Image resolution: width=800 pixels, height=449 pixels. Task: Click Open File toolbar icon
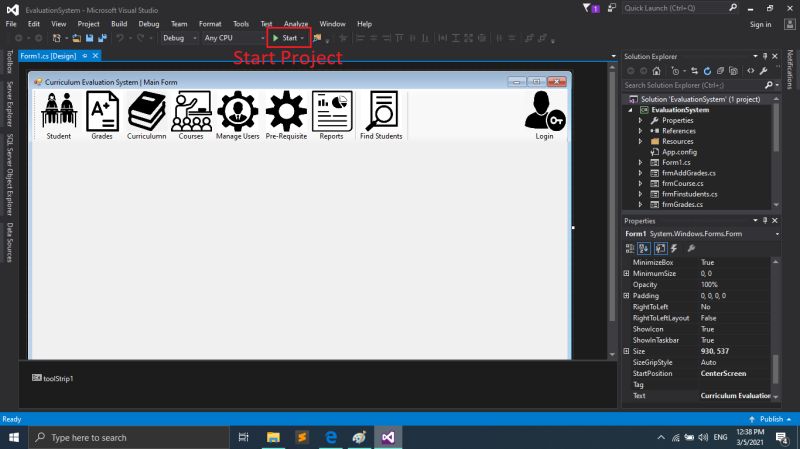coord(77,38)
